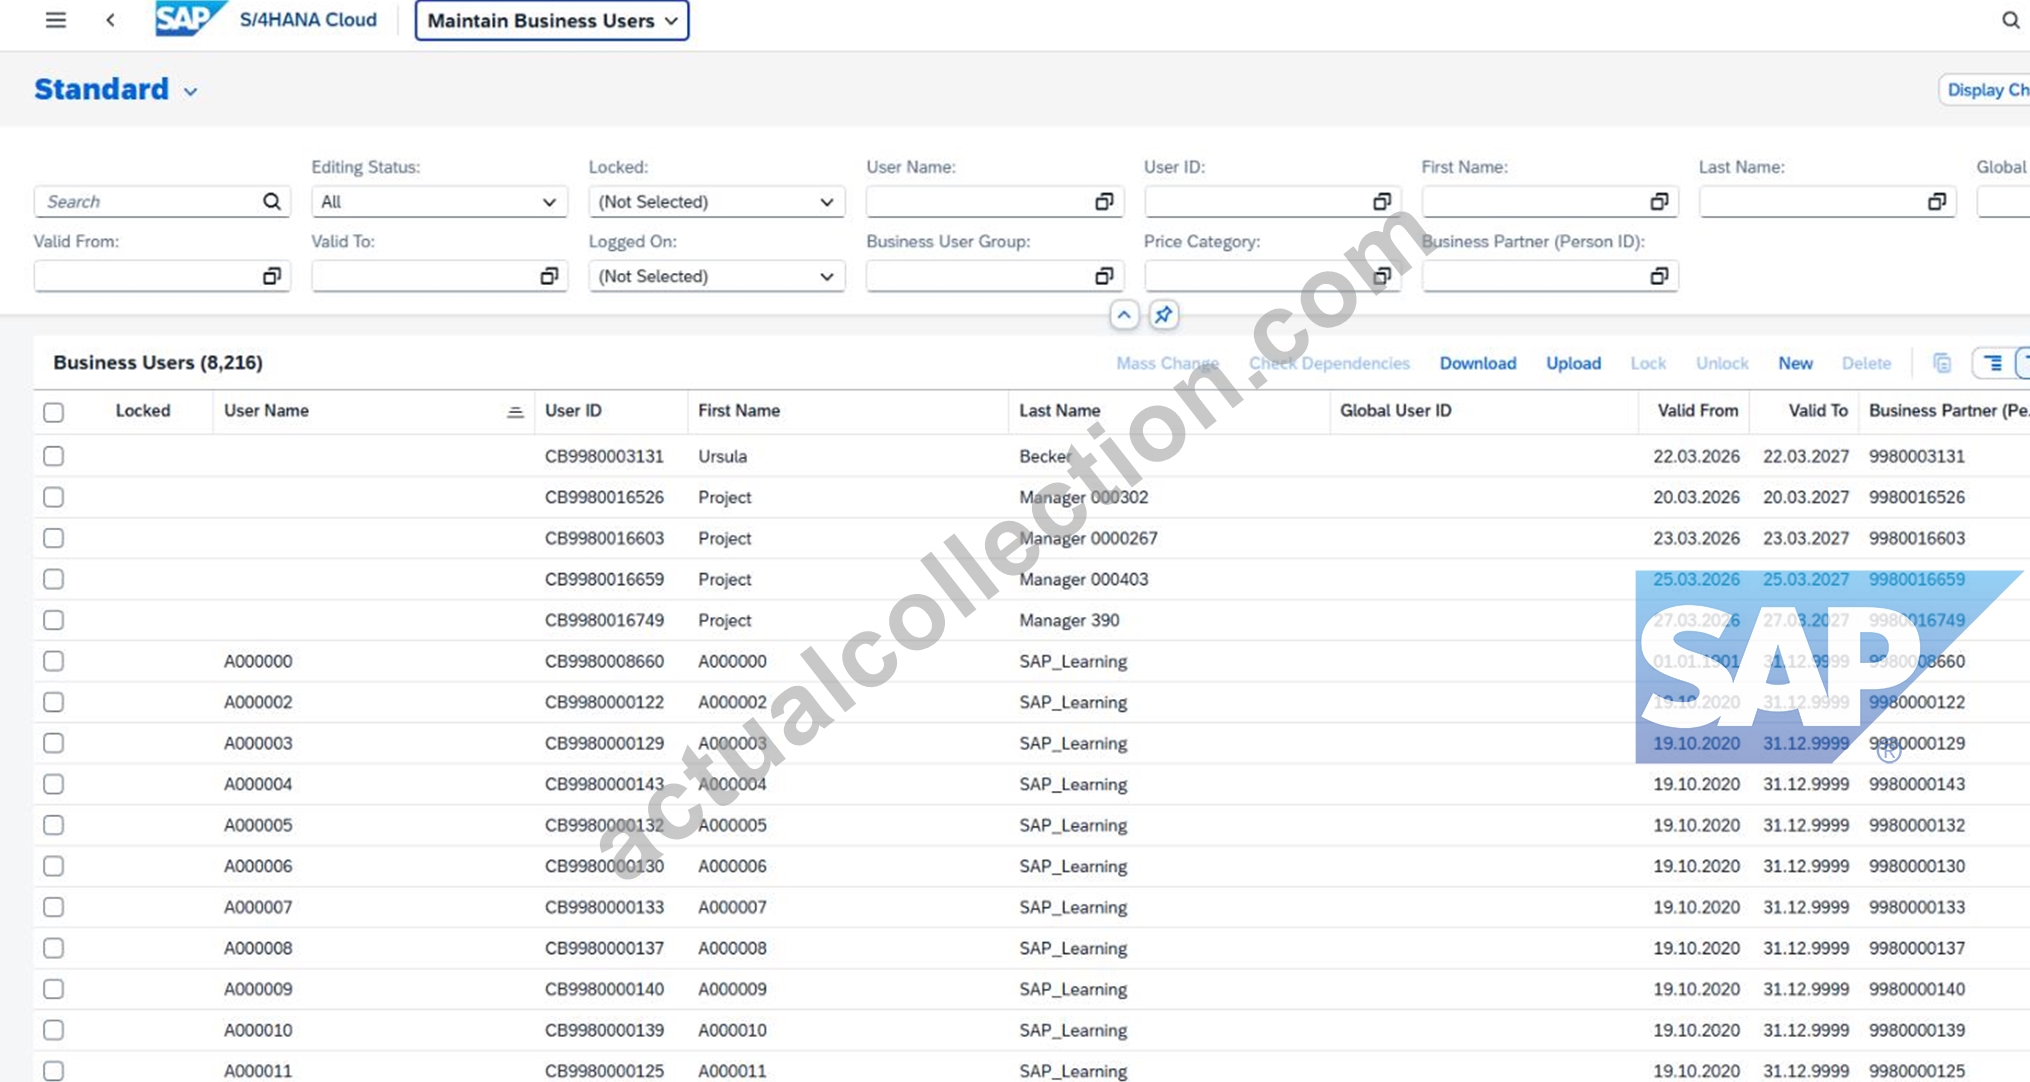
Task: Expand the Standard view variant chevron
Action: point(190,92)
